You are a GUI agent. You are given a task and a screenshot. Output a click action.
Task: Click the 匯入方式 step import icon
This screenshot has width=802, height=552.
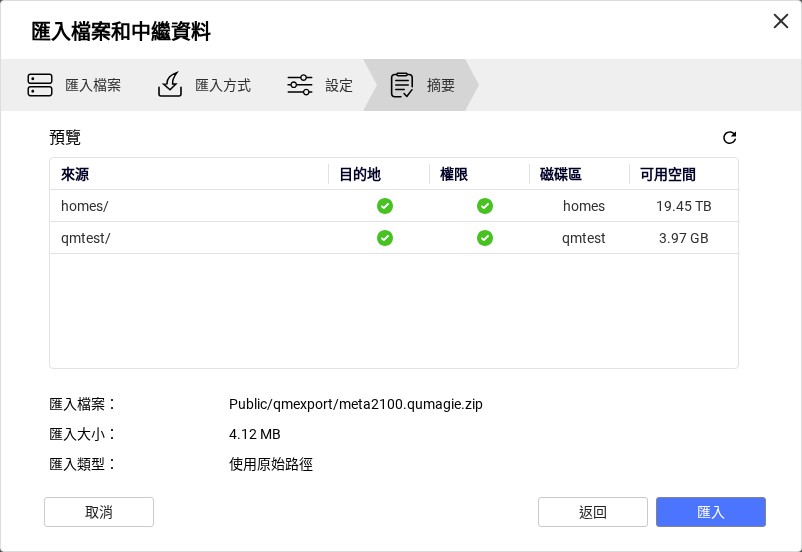170,84
